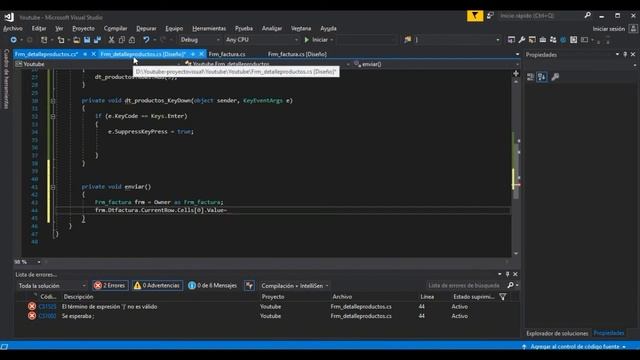
Task: Click the Línea column header
Action: pos(427,297)
